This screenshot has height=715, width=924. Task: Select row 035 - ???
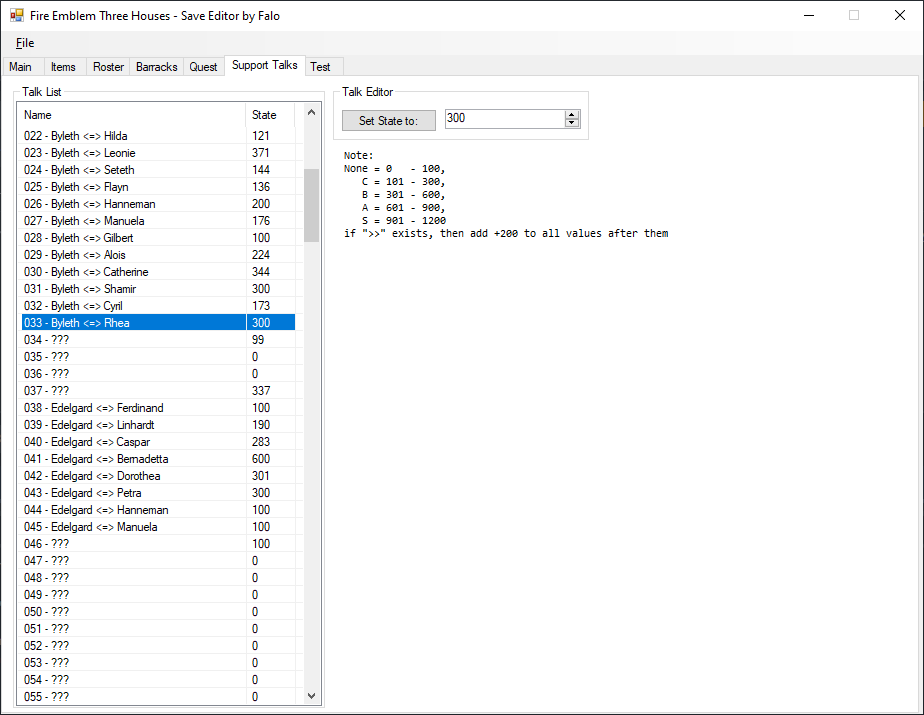159,357
